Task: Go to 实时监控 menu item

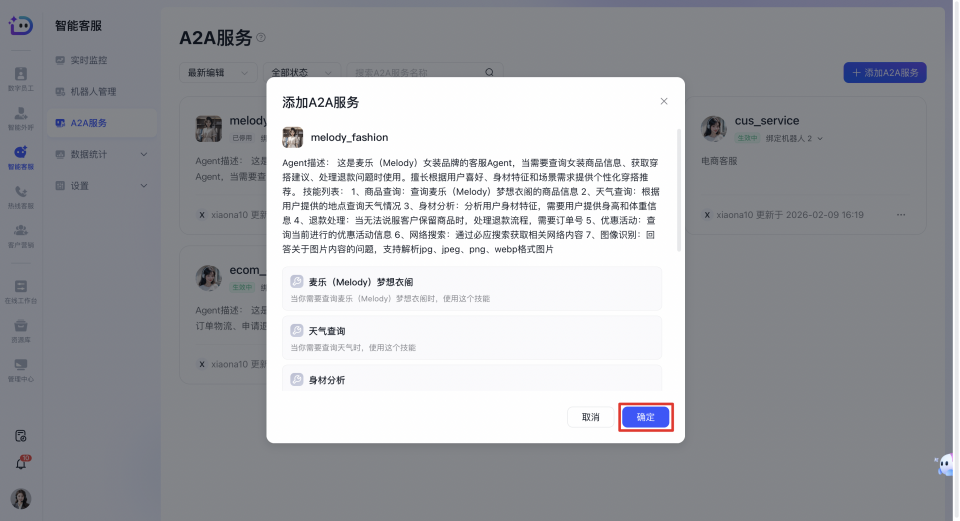Action: [93, 61]
